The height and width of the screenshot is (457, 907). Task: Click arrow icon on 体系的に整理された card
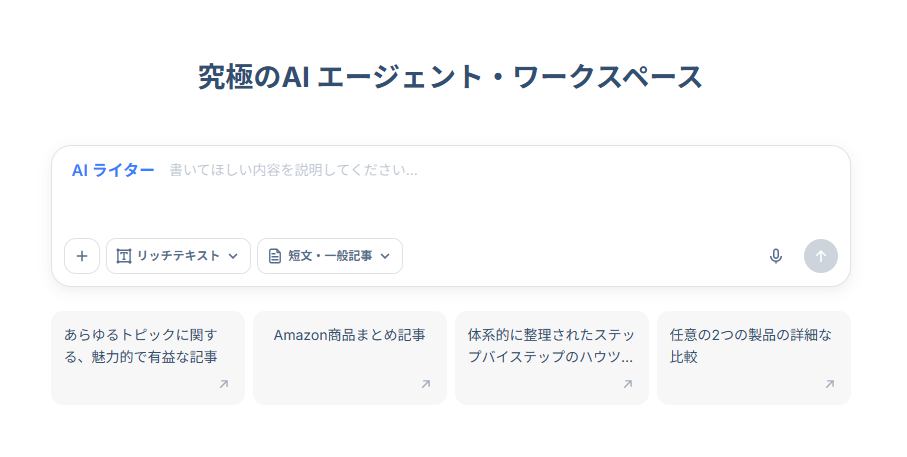(627, 384)
